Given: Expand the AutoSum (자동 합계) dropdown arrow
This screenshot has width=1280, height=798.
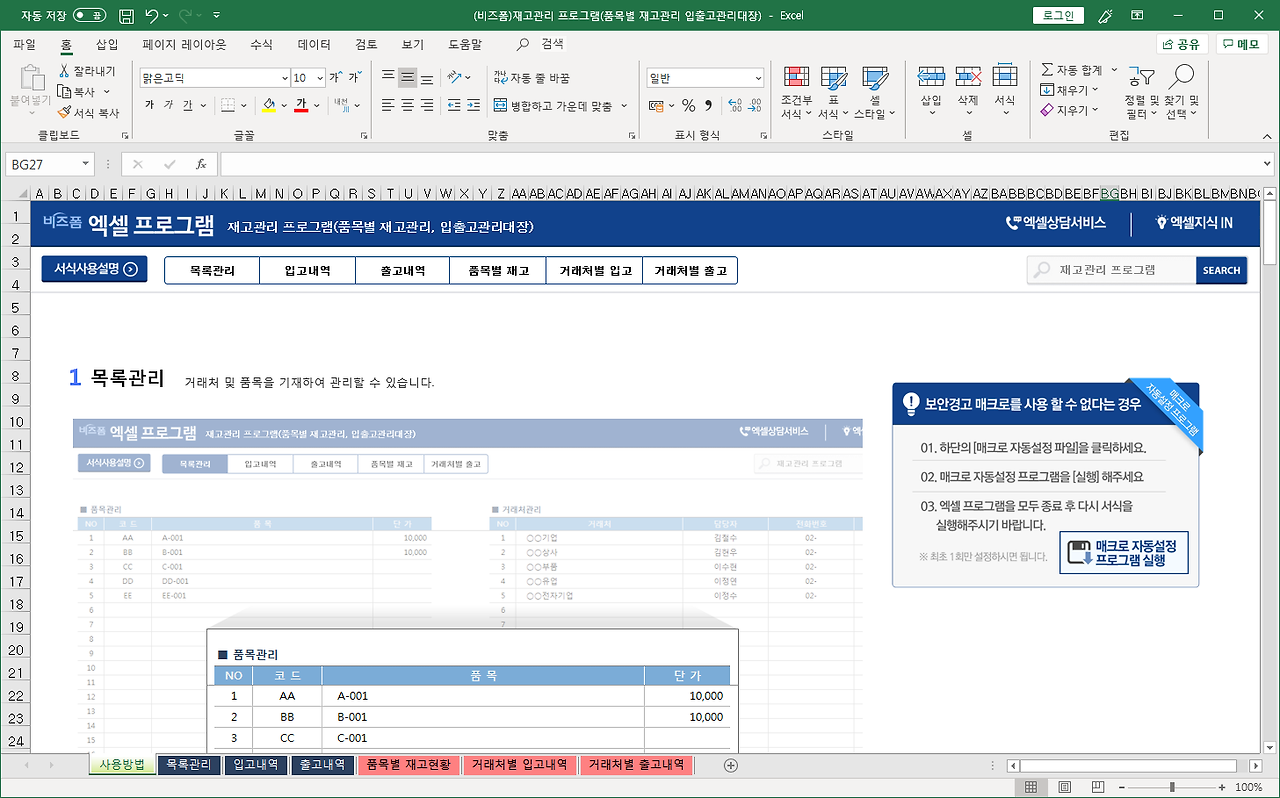Looking at the screenshot, I should coord(1112,71).
